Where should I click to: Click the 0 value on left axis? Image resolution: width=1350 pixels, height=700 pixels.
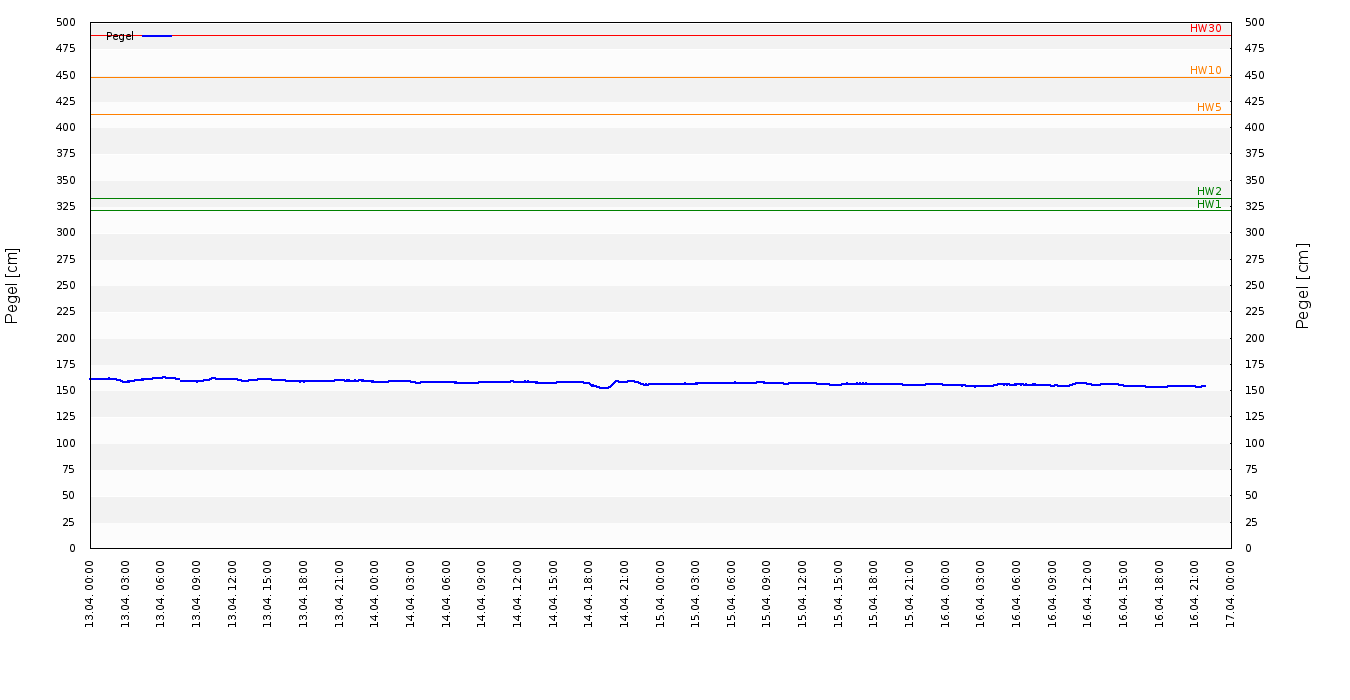[x=72, y=549]
